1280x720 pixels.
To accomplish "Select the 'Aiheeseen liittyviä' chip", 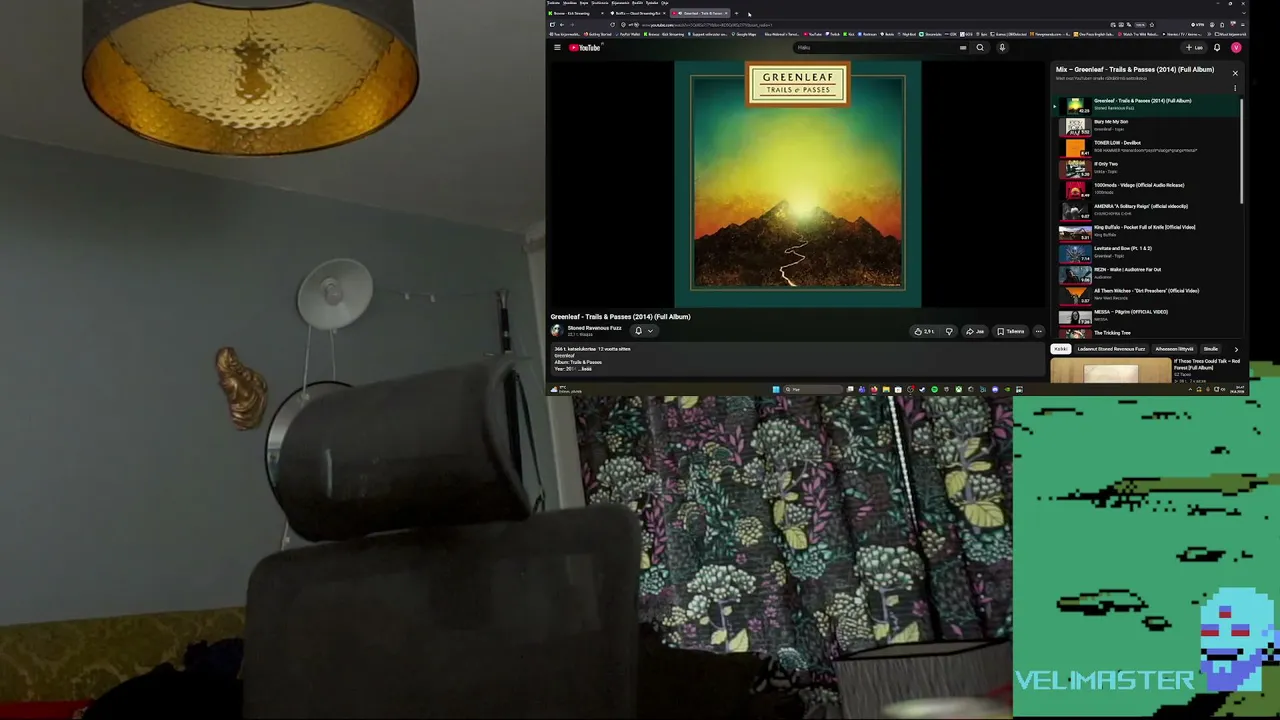I will [1174, 349].
